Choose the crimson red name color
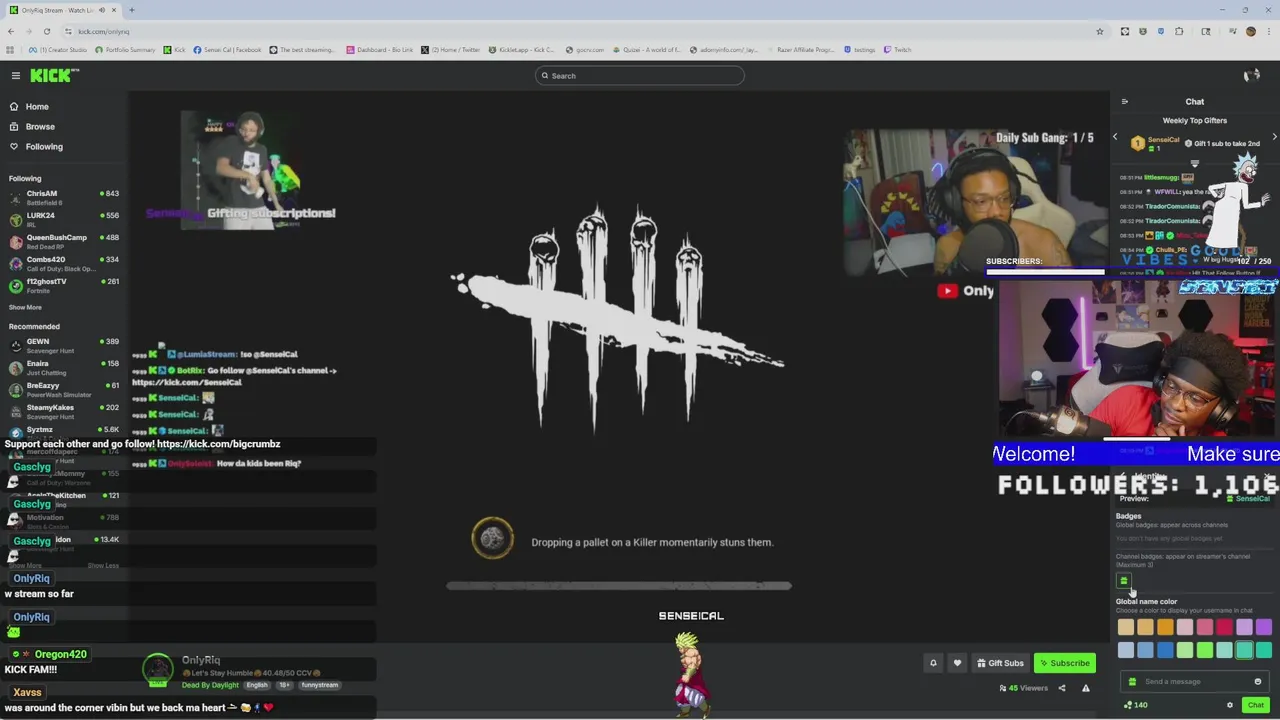Viewport: 1280px width, 720px height. point(1224,627)
